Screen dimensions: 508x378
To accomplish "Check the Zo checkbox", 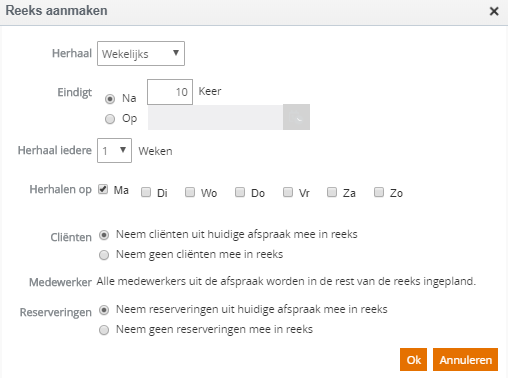I will click(x=379, y=192).
